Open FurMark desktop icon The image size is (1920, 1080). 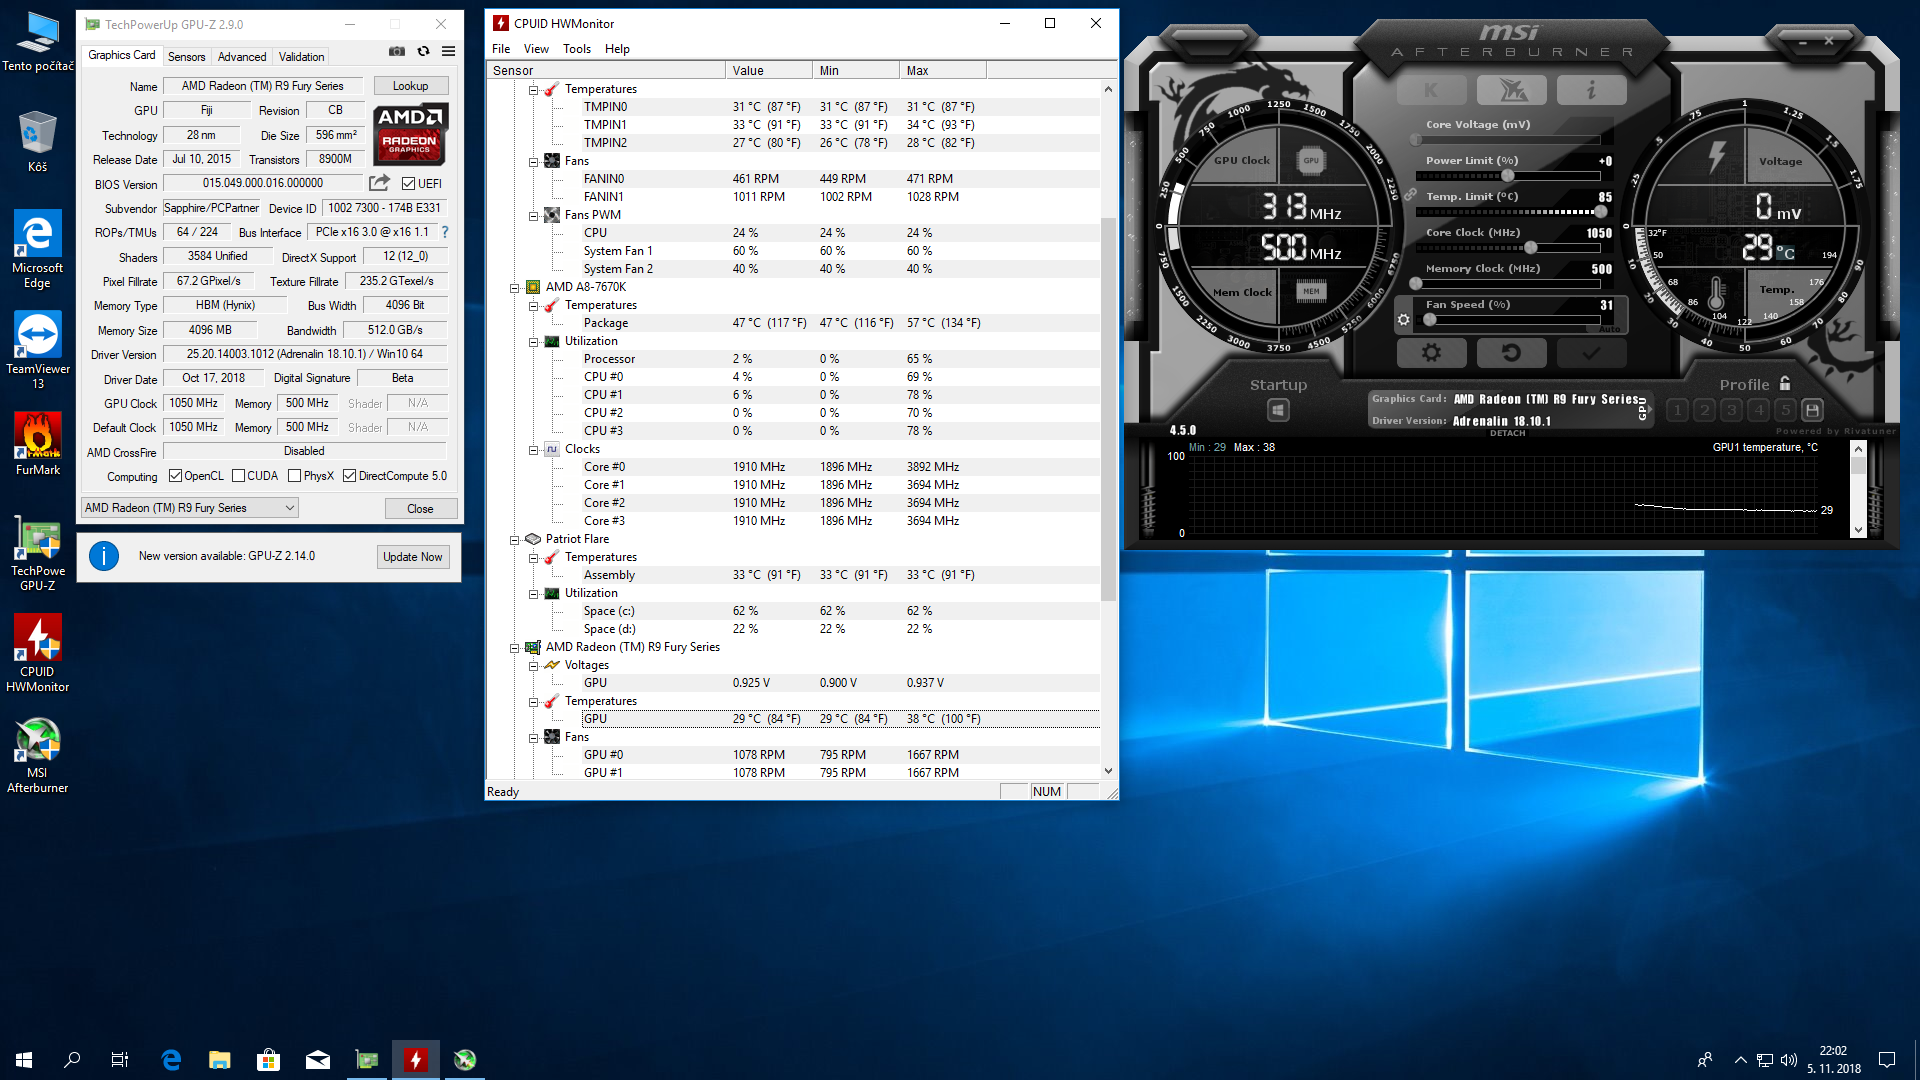[38, 444]
